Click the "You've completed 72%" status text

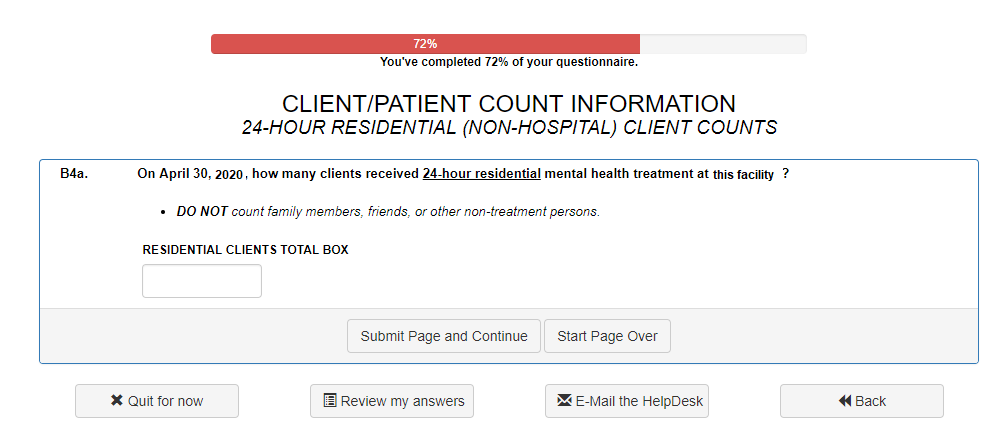(509, 62)
